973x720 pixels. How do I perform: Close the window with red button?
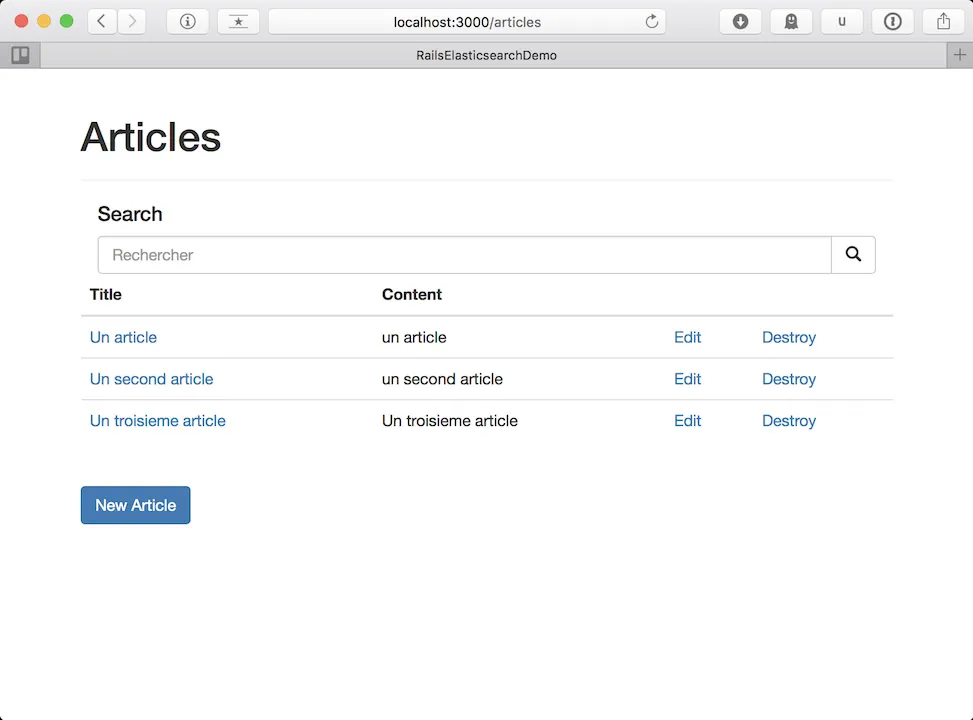coord(21,21)
